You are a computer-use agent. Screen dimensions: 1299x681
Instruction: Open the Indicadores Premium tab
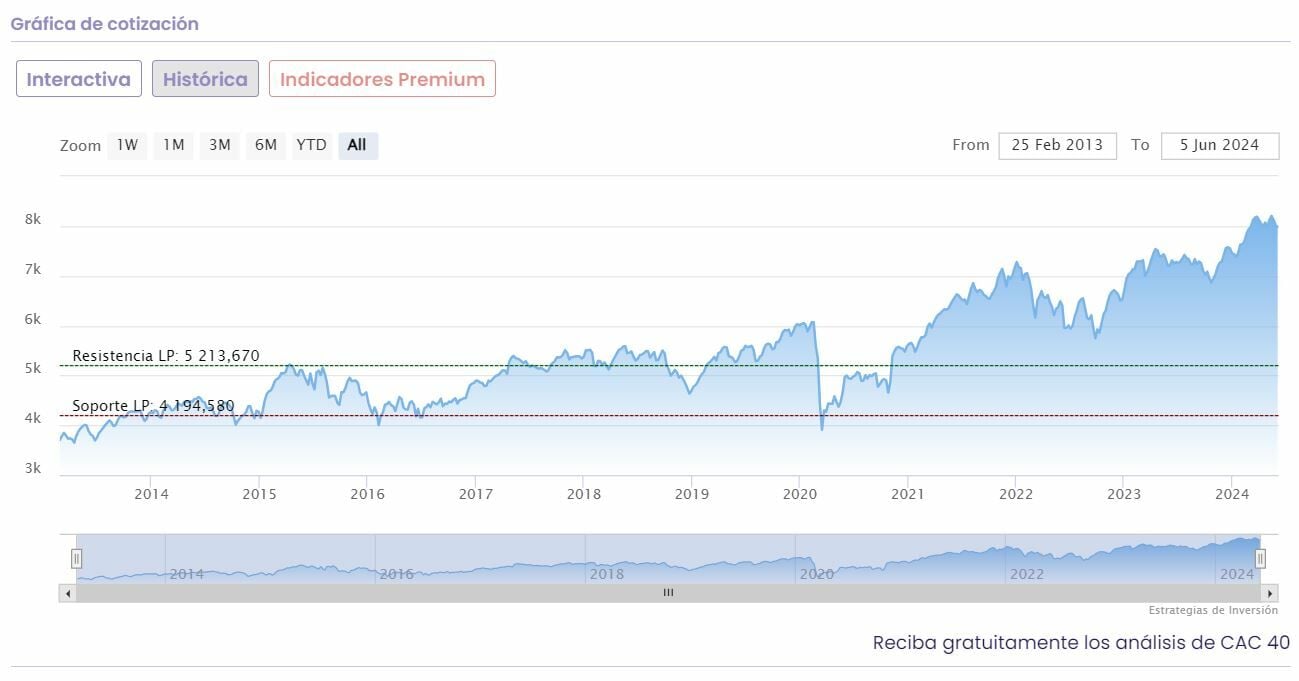coord(382,79)
